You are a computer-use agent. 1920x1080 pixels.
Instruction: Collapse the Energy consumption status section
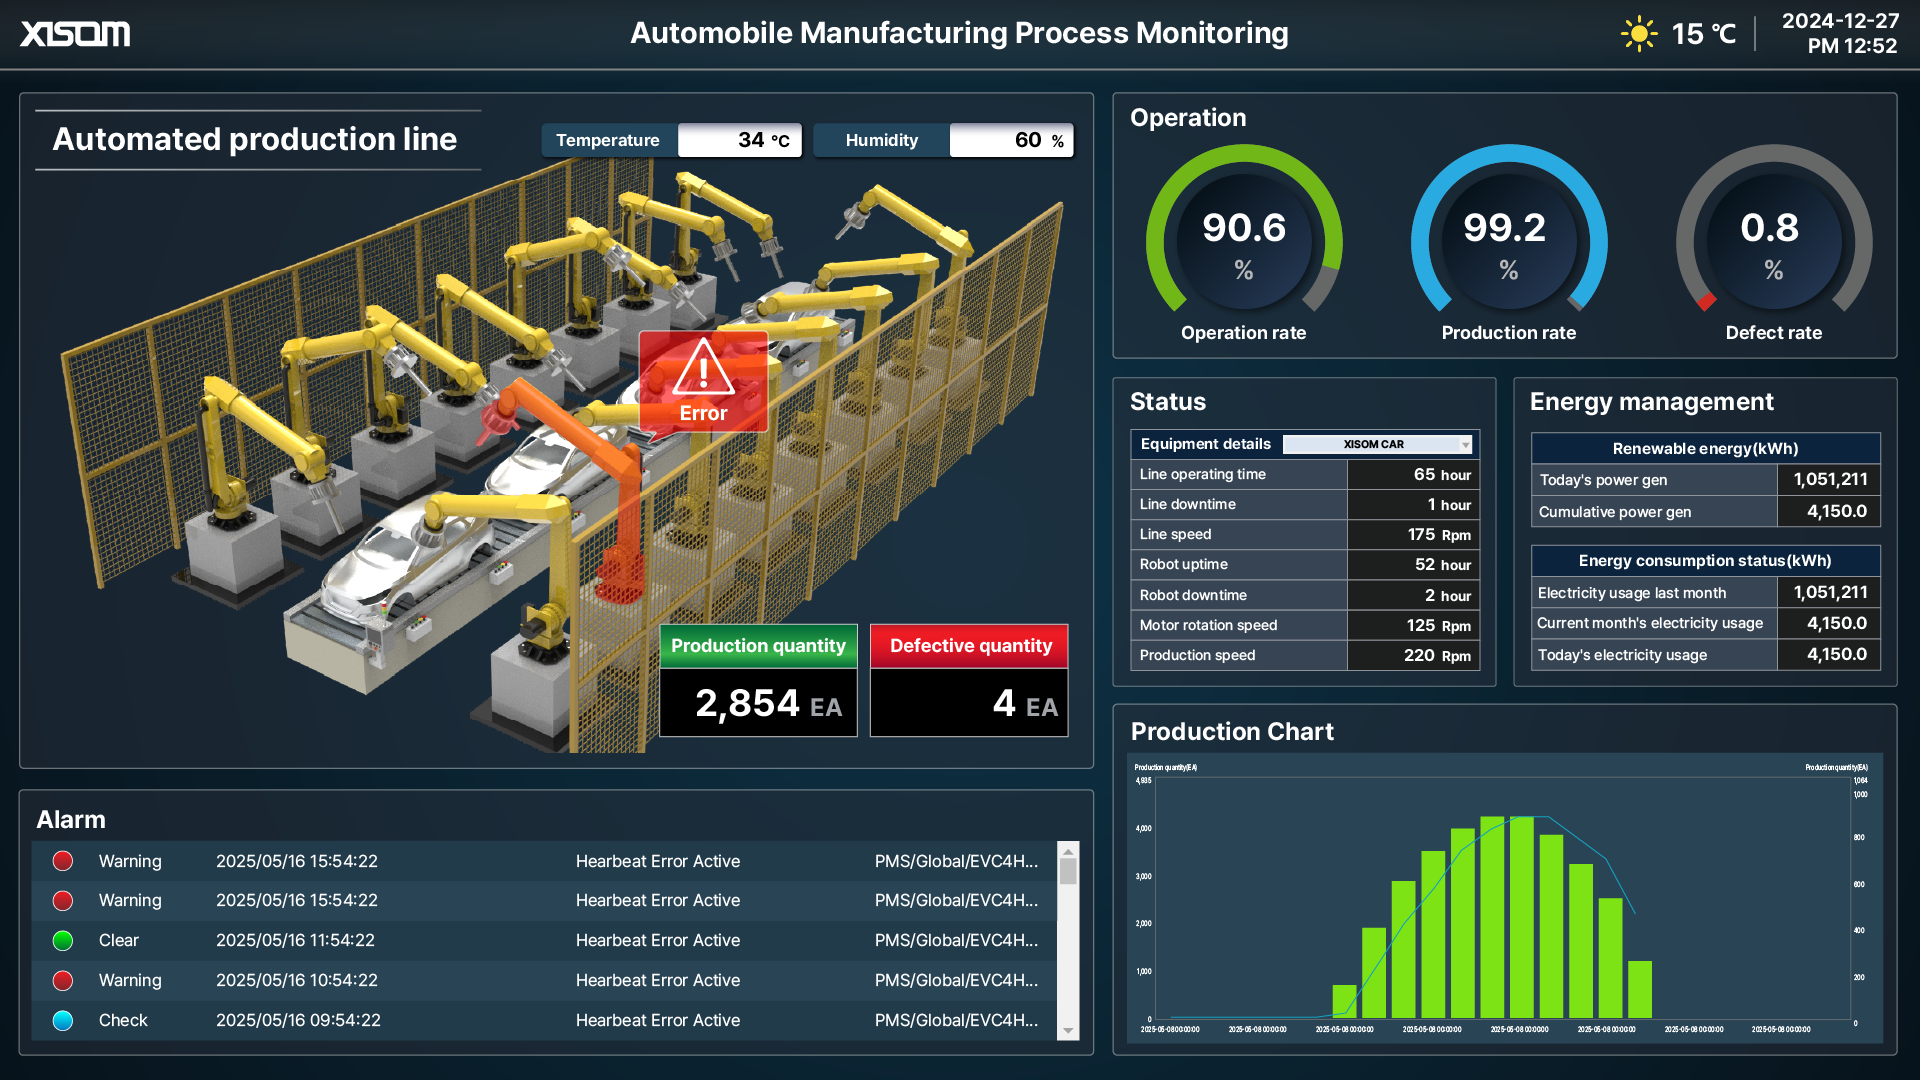tap(1704, 560)
